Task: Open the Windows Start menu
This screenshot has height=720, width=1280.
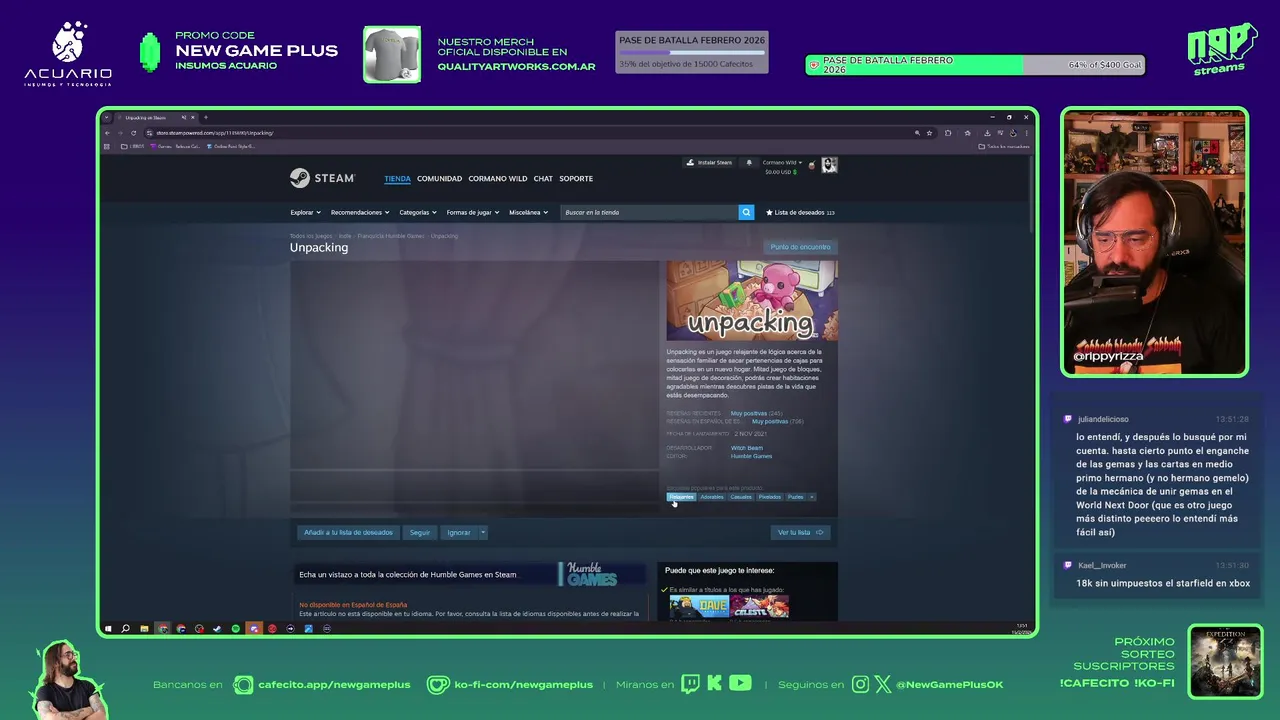Action: tap(107, 629)
